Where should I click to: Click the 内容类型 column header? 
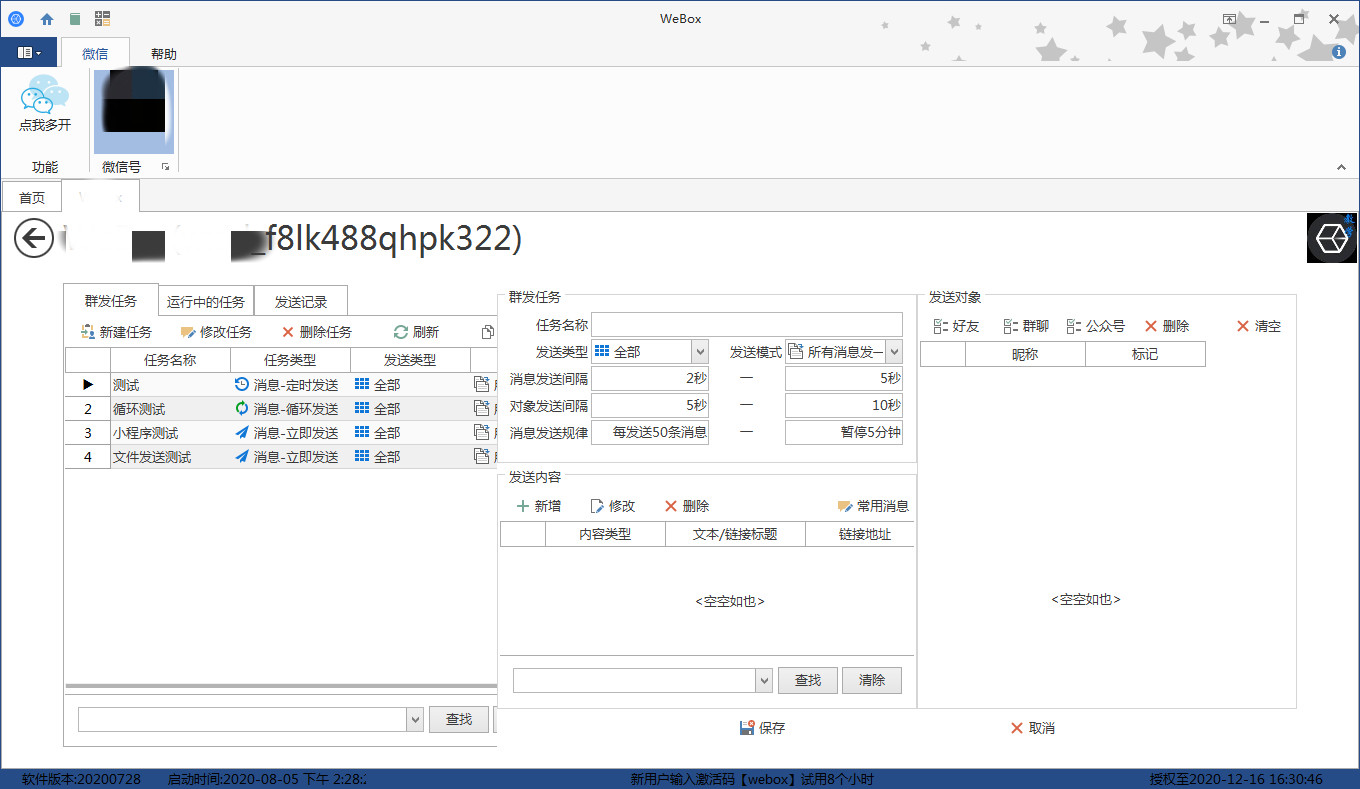click(605, 534)
